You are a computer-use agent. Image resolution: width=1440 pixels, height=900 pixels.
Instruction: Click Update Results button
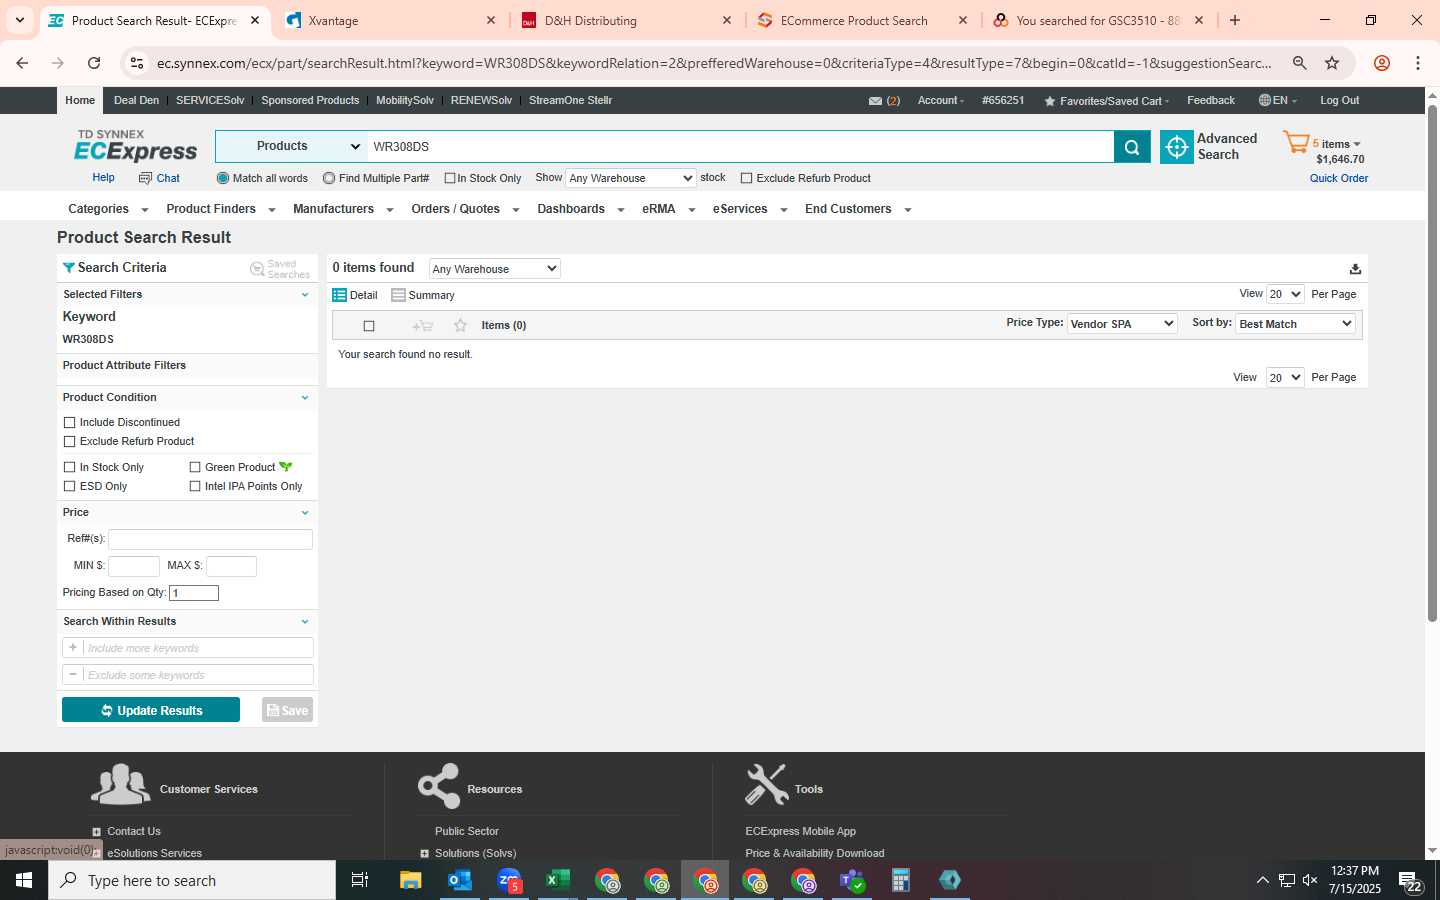point(151,710)
